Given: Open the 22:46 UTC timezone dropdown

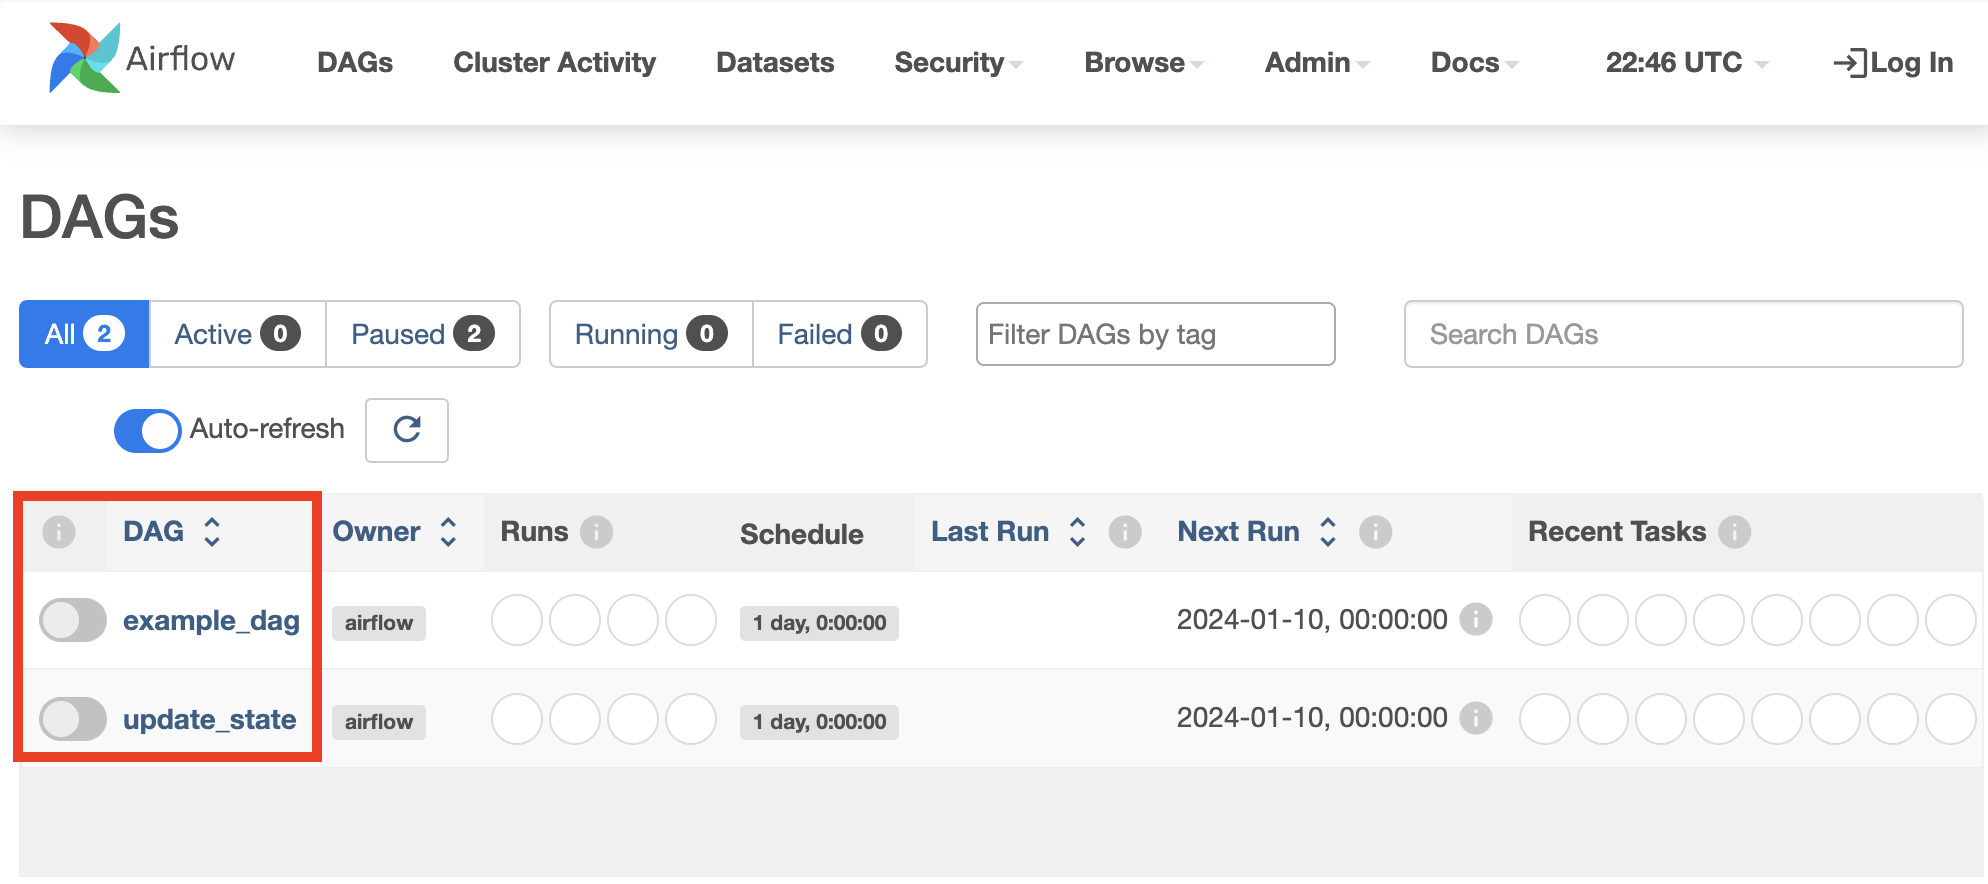Looking at the screenshot, I should 1687,63.
